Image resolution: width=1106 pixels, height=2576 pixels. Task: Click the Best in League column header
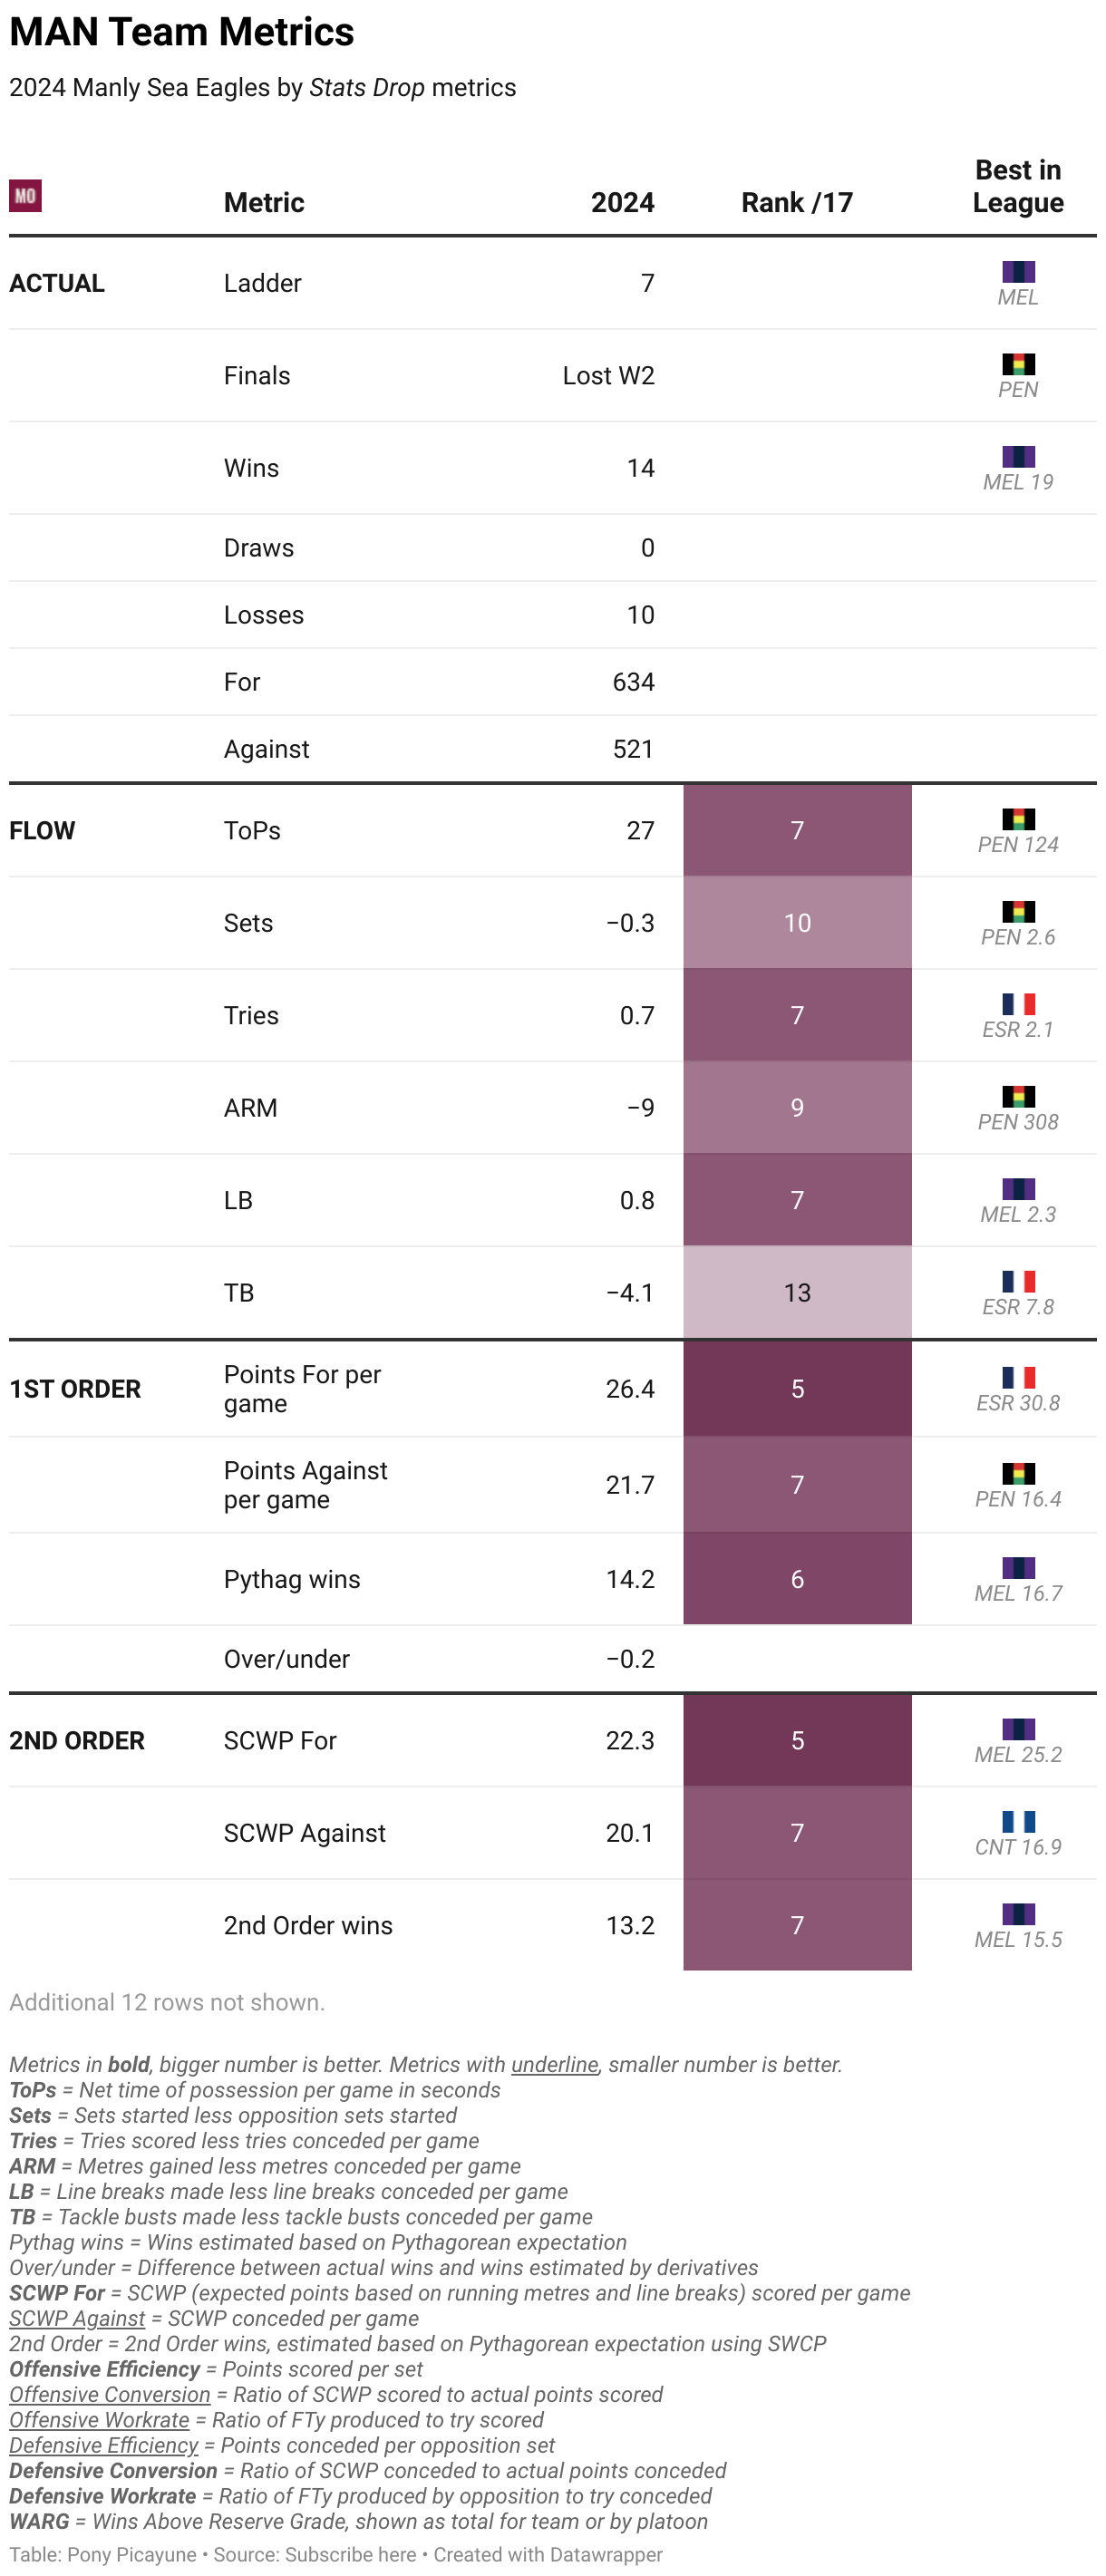1018,186
